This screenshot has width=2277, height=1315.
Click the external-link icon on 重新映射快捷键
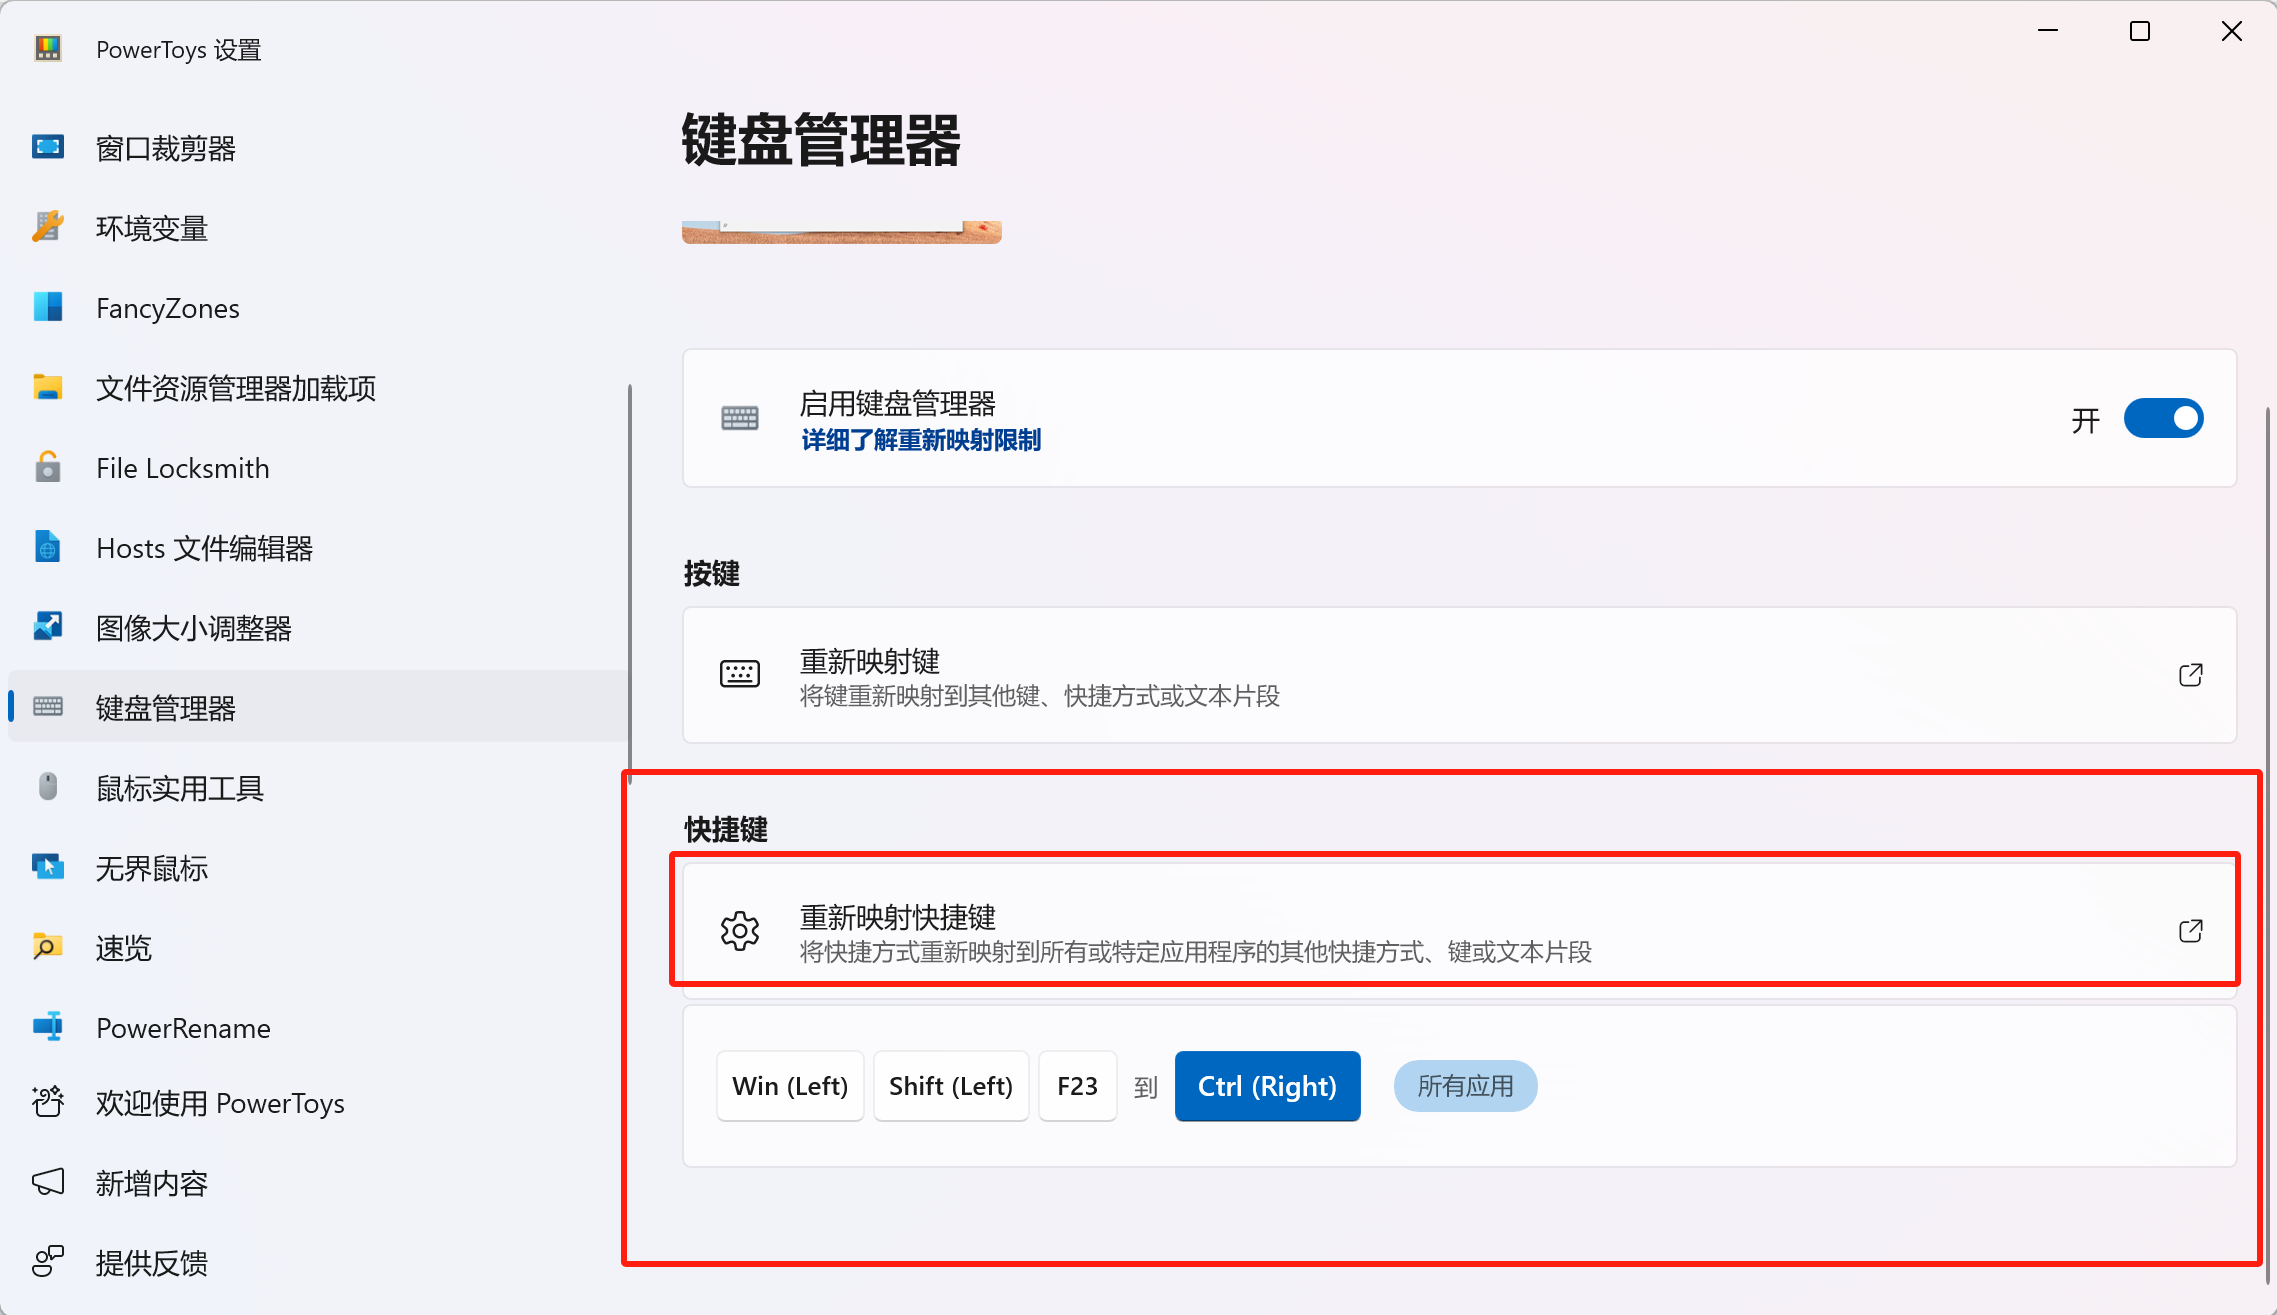(x=2190, y=931)
